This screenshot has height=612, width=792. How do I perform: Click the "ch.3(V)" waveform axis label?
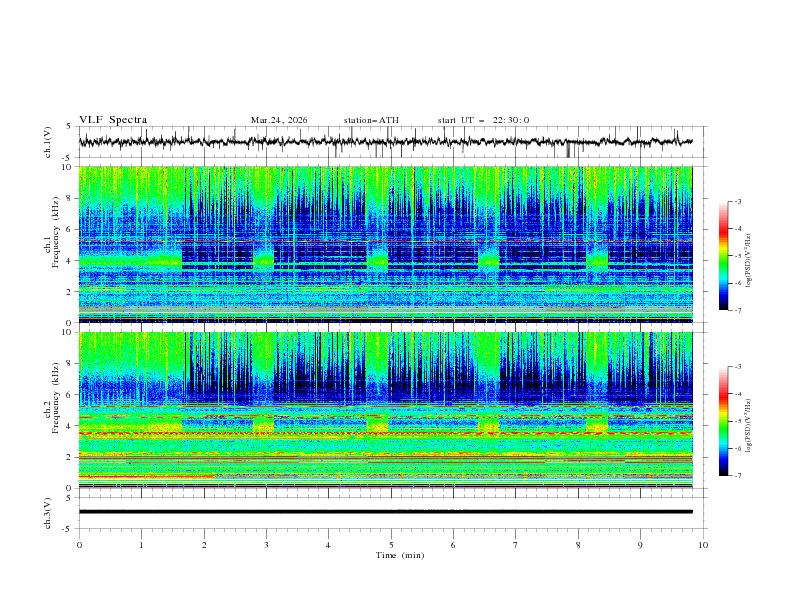(48, 513)
